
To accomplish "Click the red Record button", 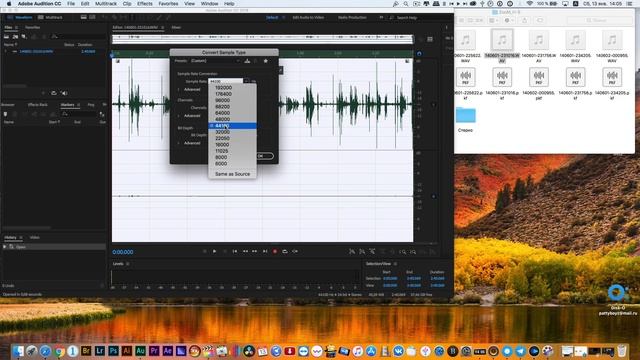I will click(275, 251).
